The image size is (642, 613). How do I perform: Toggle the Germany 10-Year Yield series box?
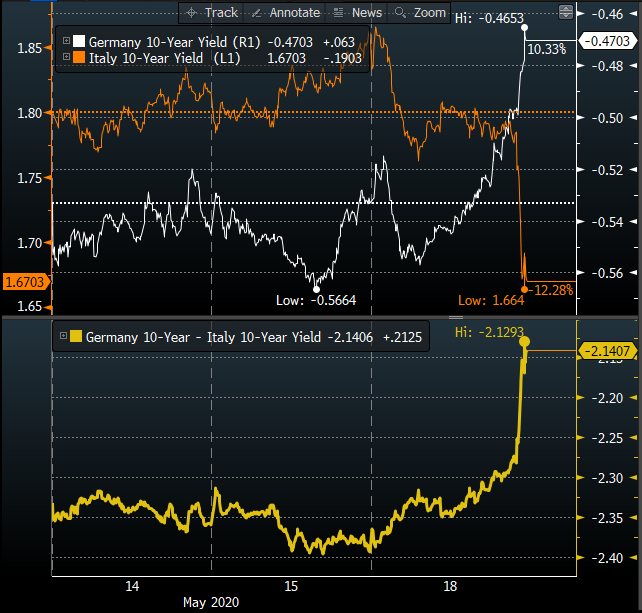(67, 41)
